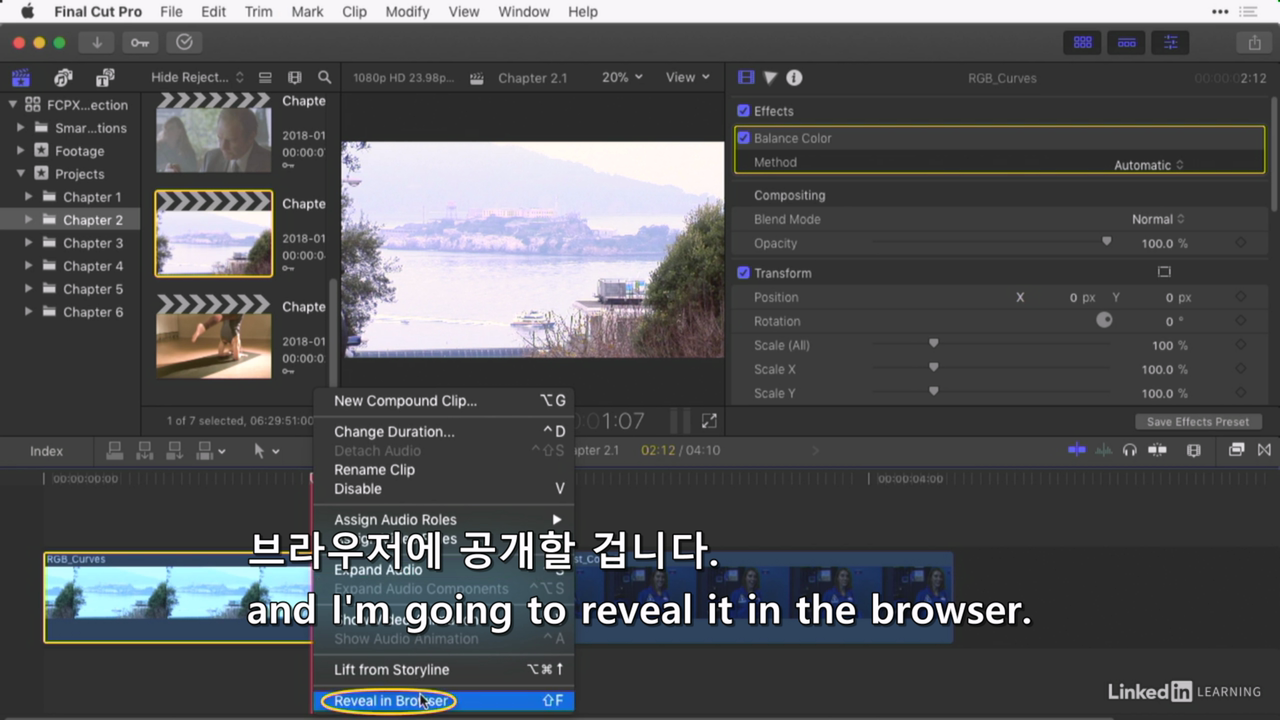This screenshot has width=1280, height=720.
Task: Click the Append clip edit icon
Action: pos(175,451)
